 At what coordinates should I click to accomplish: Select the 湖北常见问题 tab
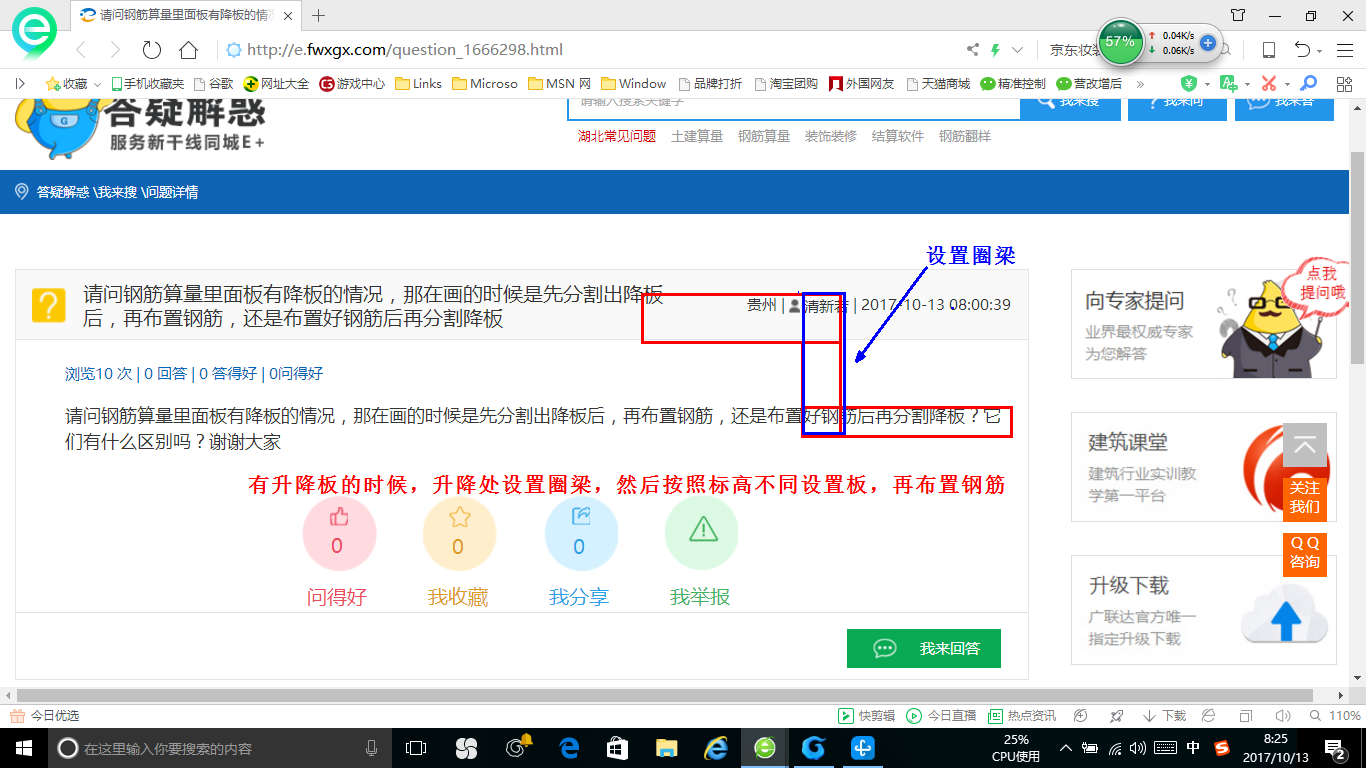click(617, 136)
